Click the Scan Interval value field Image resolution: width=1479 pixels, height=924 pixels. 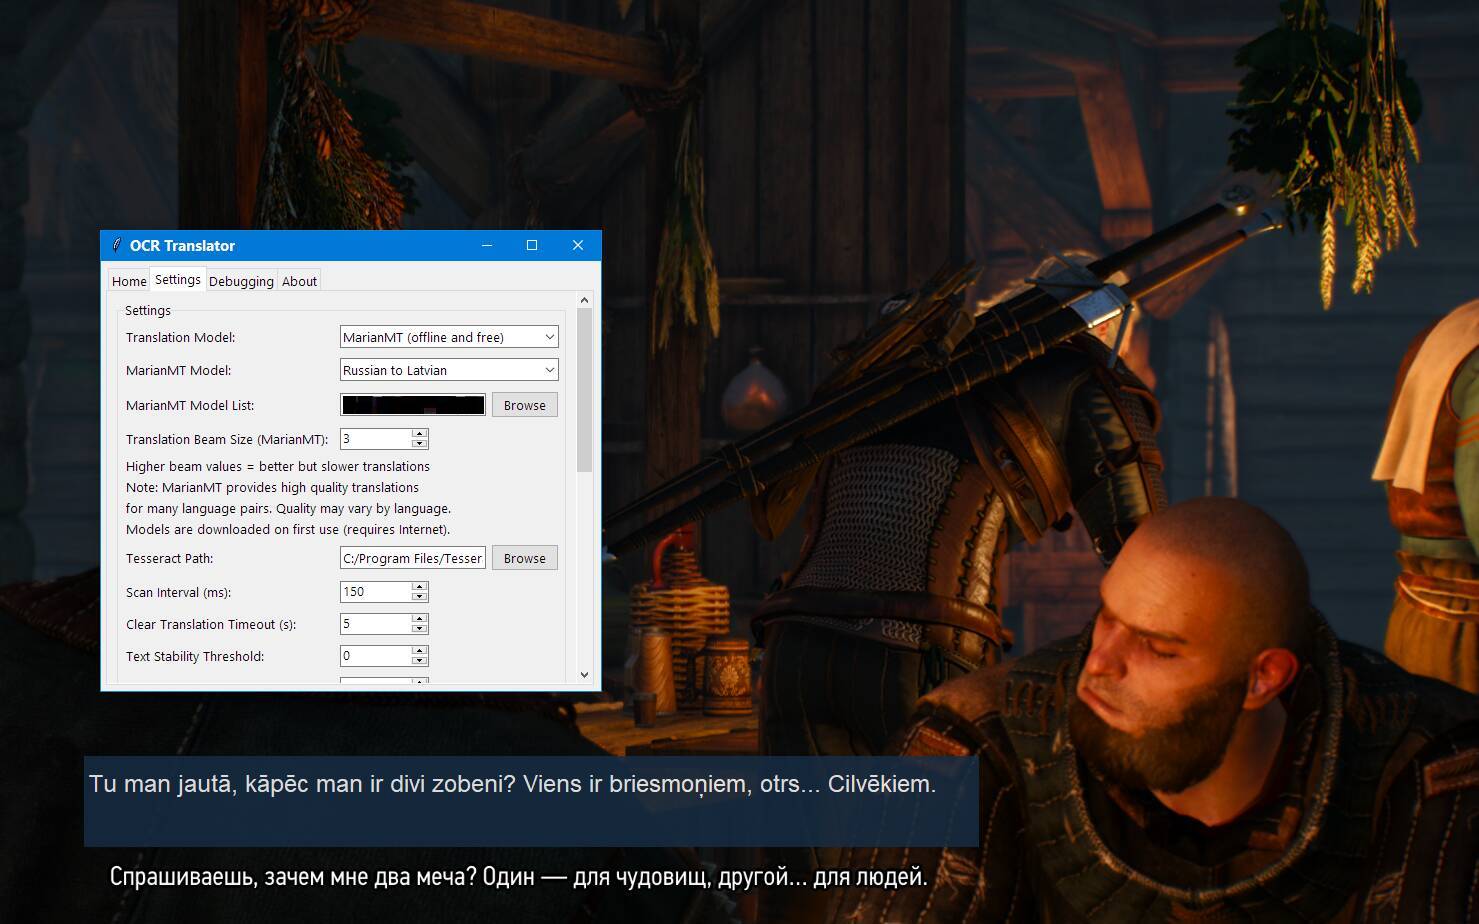coord(376,592)
